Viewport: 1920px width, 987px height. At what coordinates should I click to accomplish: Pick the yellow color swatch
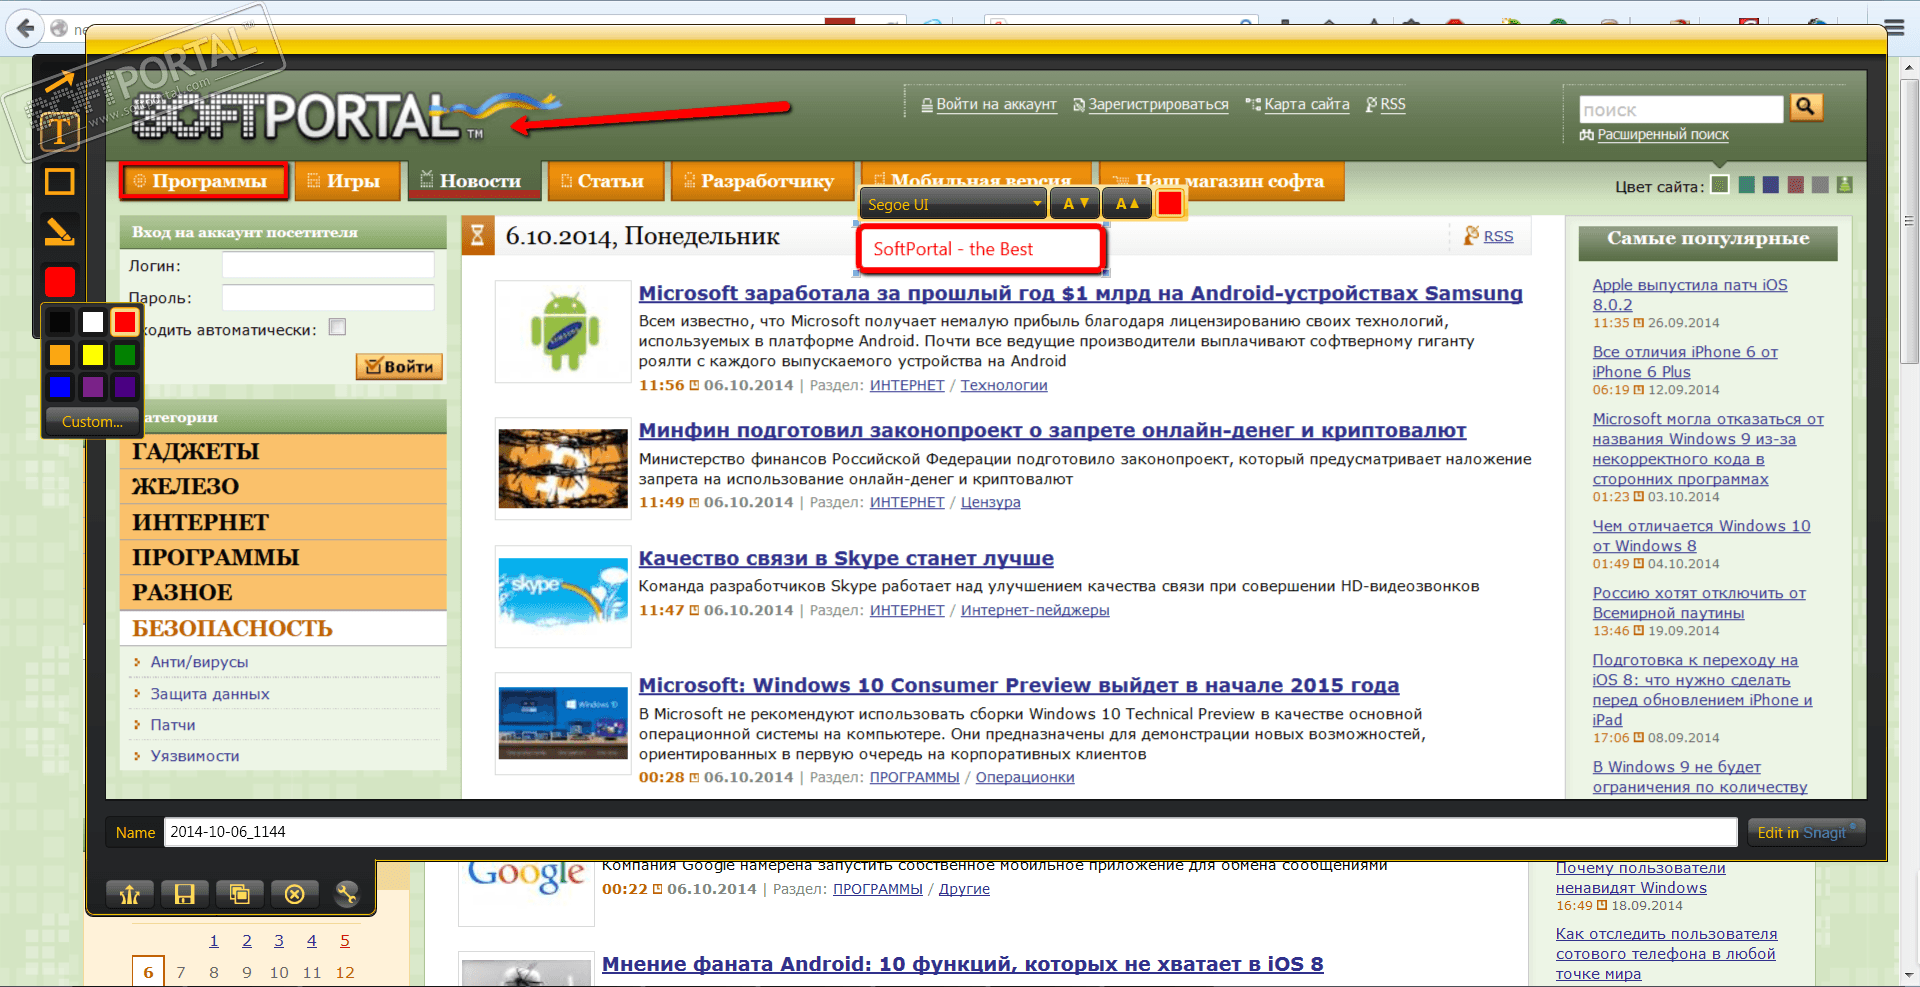pyautogui.click(x=93, y=354)
